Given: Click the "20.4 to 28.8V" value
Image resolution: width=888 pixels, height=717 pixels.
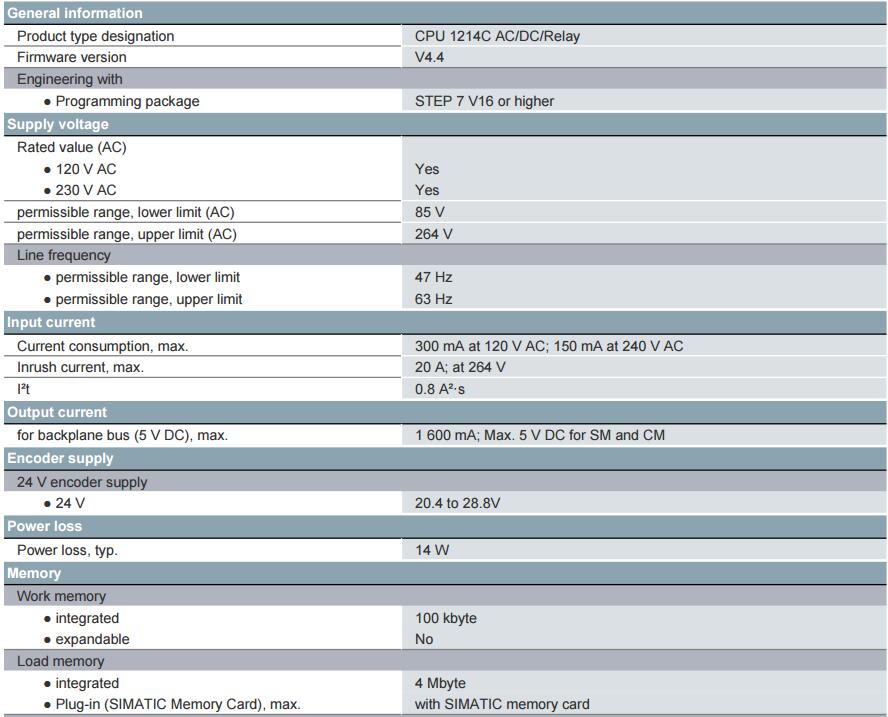Looking at the screenshot, I should tap(458, 503).
